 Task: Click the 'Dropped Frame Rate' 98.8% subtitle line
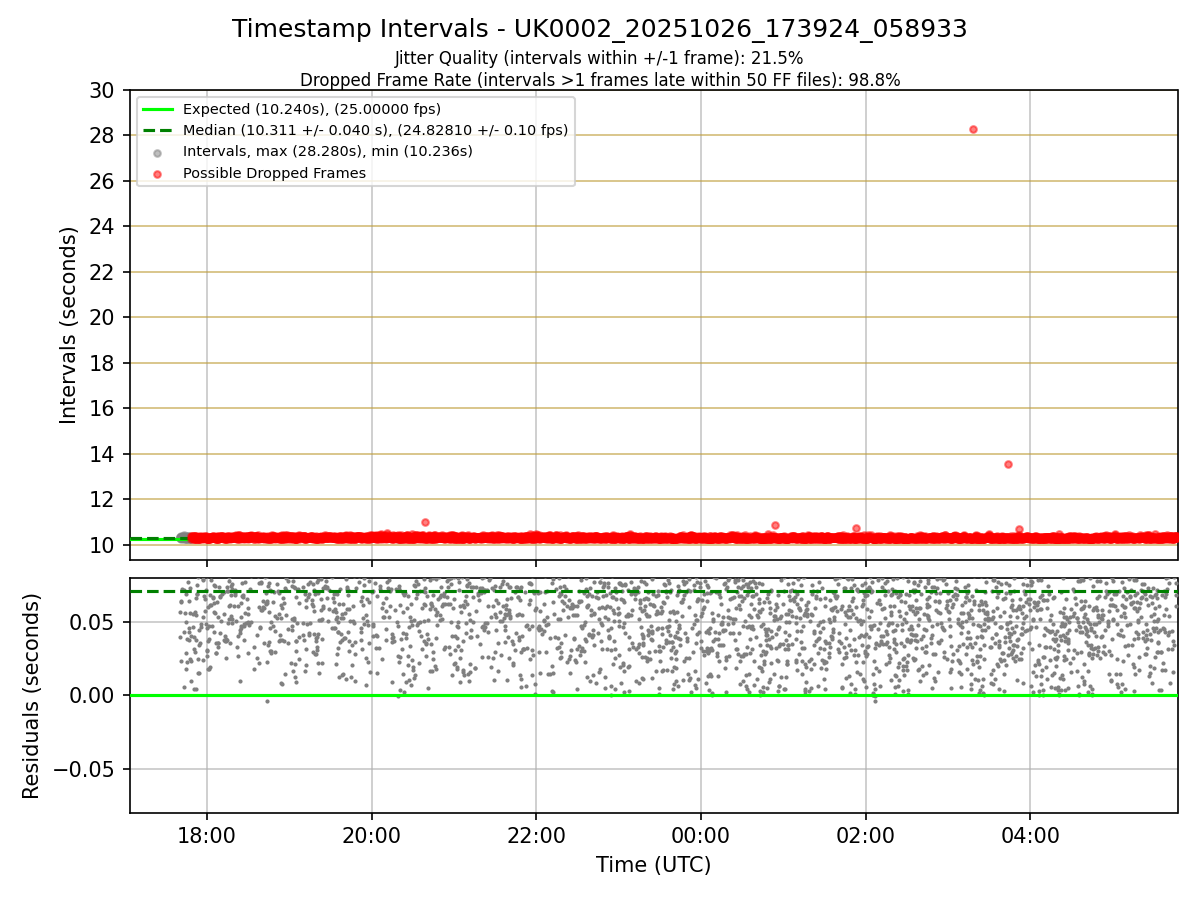(599, 80)
